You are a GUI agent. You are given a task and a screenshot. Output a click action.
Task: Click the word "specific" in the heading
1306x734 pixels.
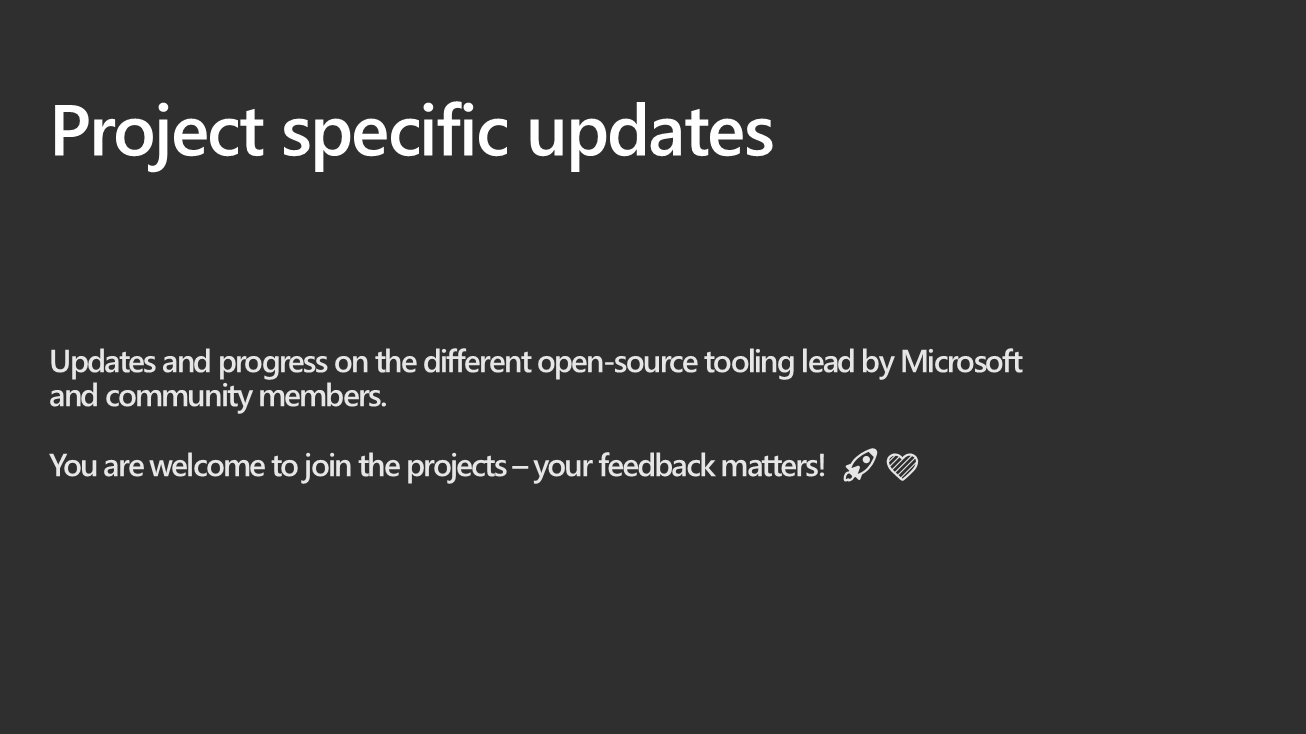click(395, 131)
